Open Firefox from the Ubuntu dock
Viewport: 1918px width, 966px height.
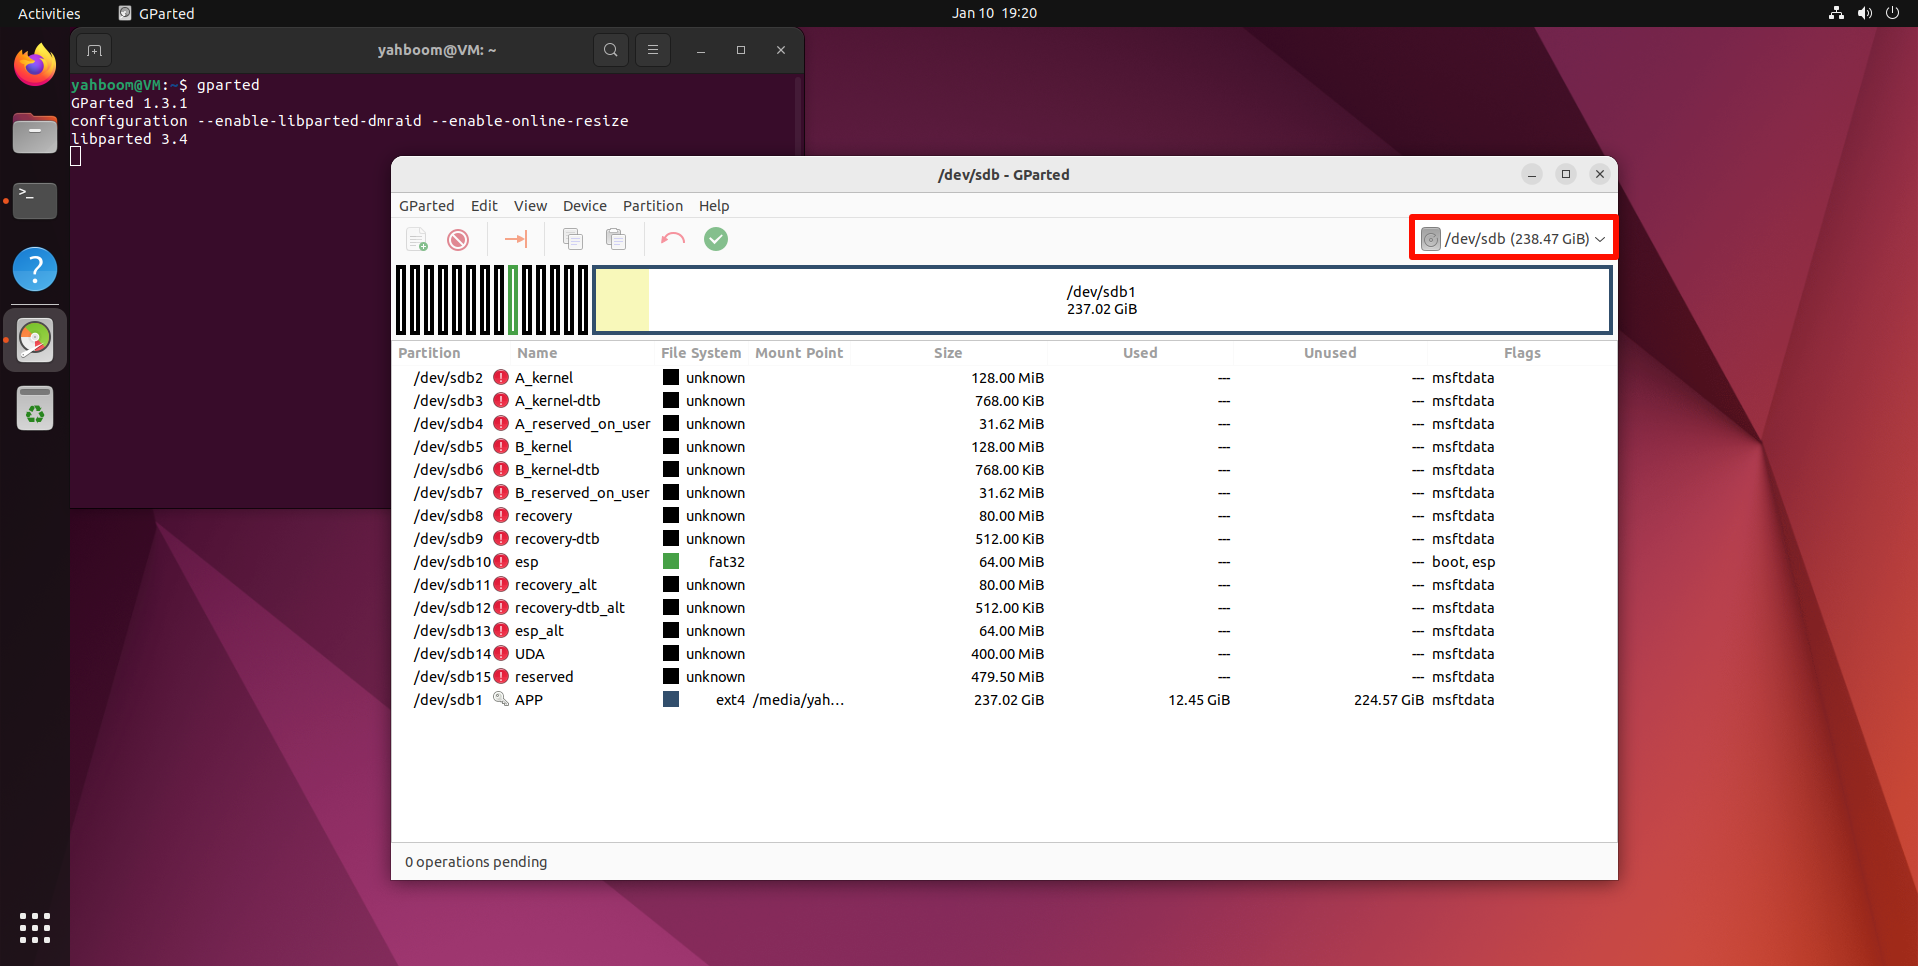[35, 66]
